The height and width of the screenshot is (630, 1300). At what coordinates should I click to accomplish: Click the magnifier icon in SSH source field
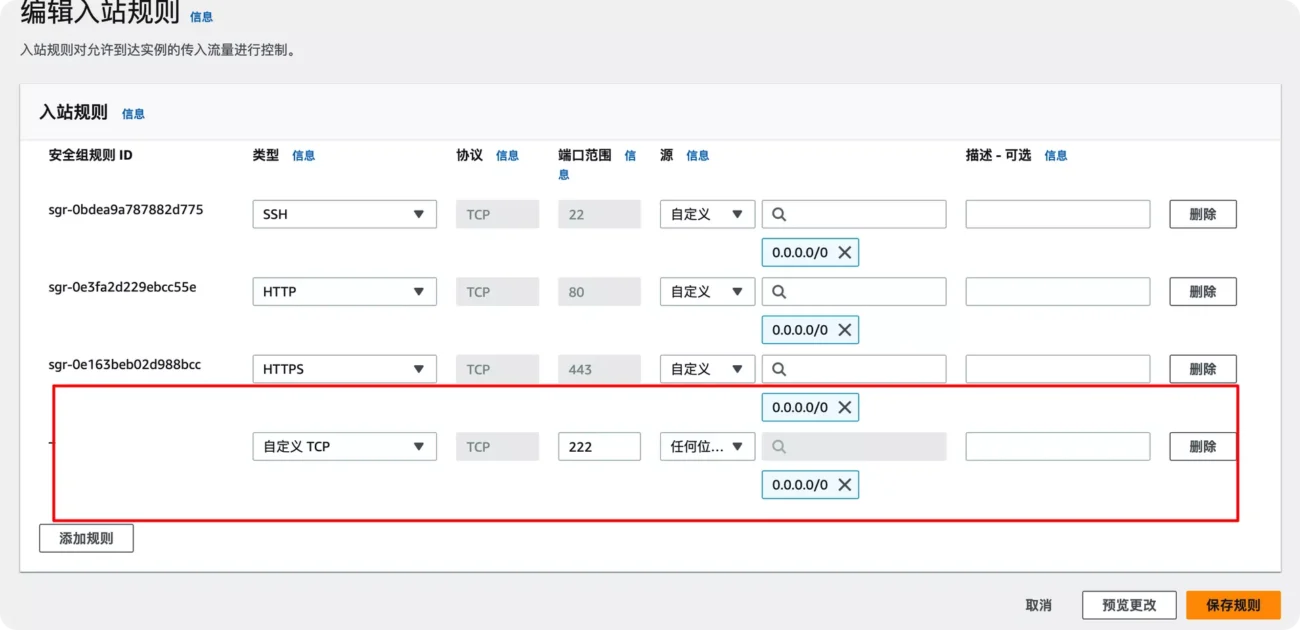point(778,213)
